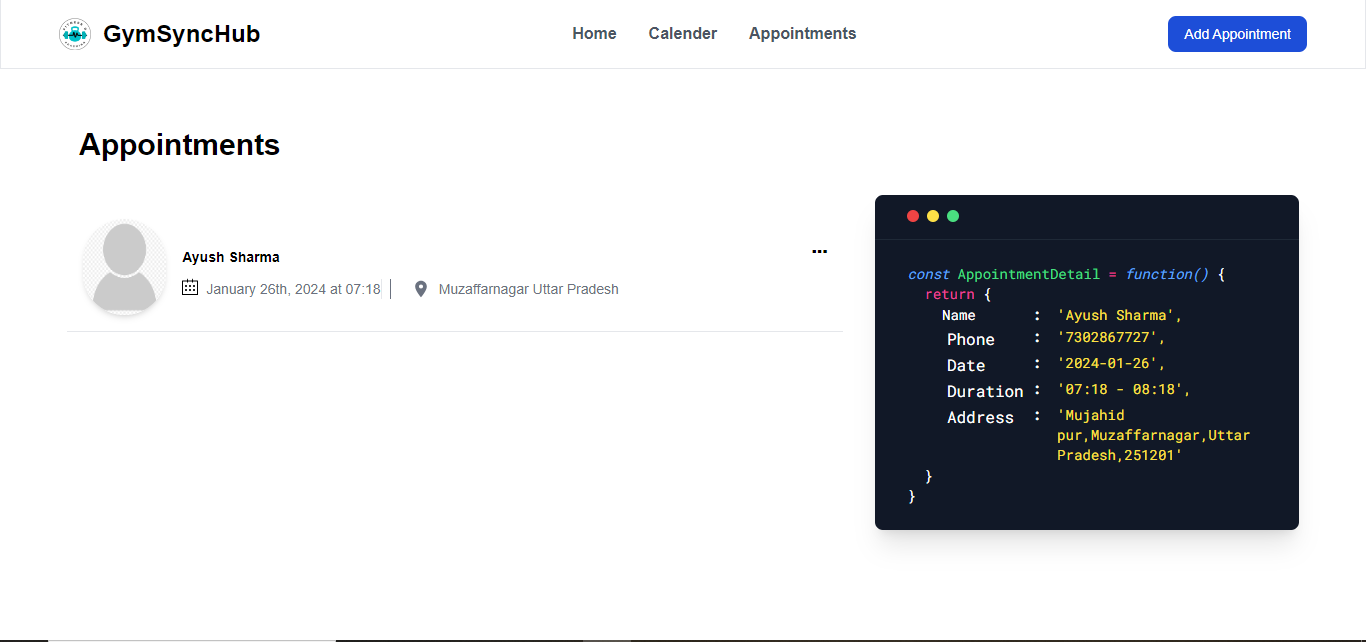Click the 'return {' code line
1366x642 pixels.
pyautogui.click(x=958, y=295)
